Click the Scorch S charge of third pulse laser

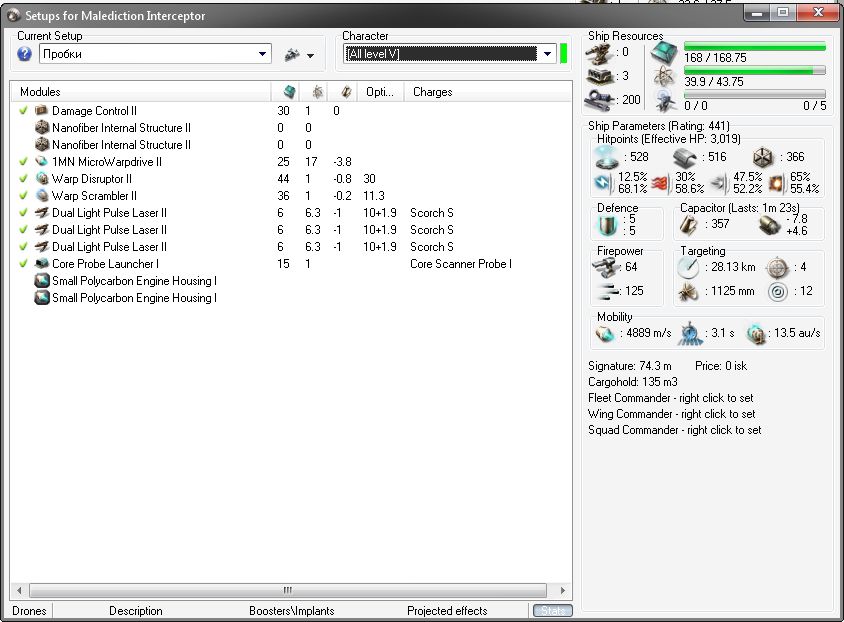pyautogui.click(x=432, y=247)
